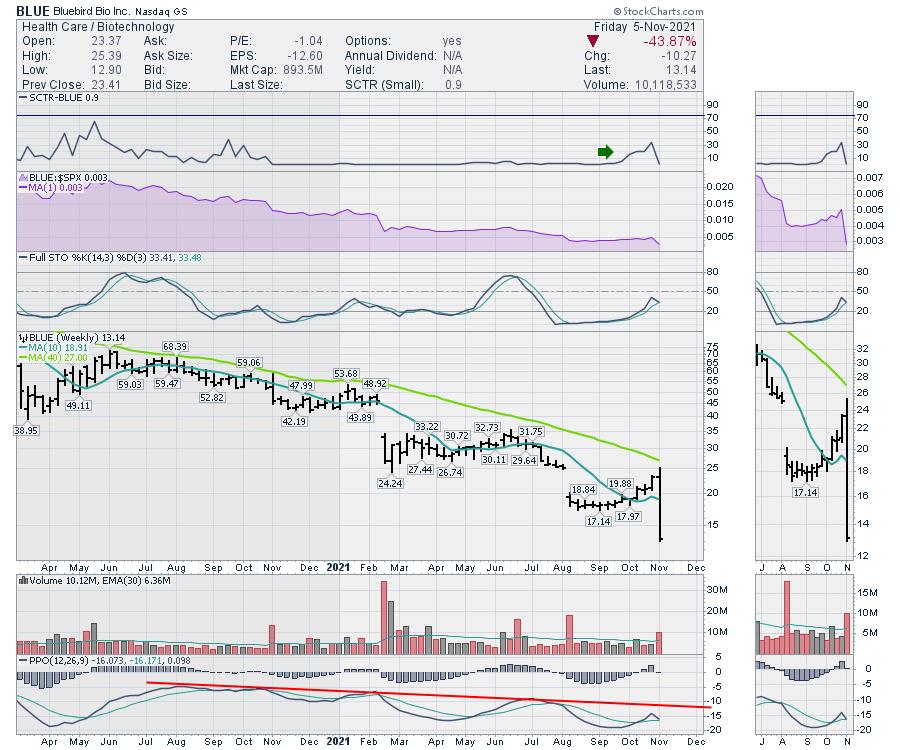Click the green arrow in SCTR panel
The width and height of the screenshot is (900, 750).
click(x=605, y=152)
